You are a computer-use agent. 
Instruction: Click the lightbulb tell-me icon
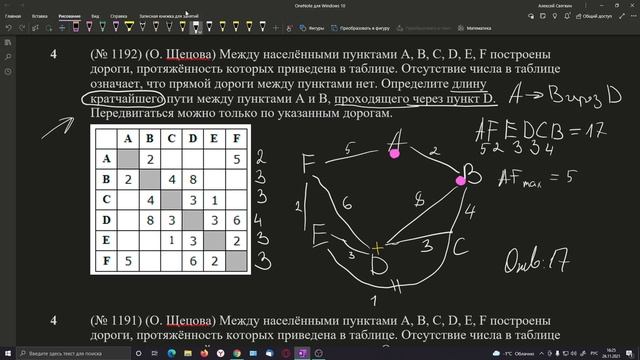pos(554,16)
